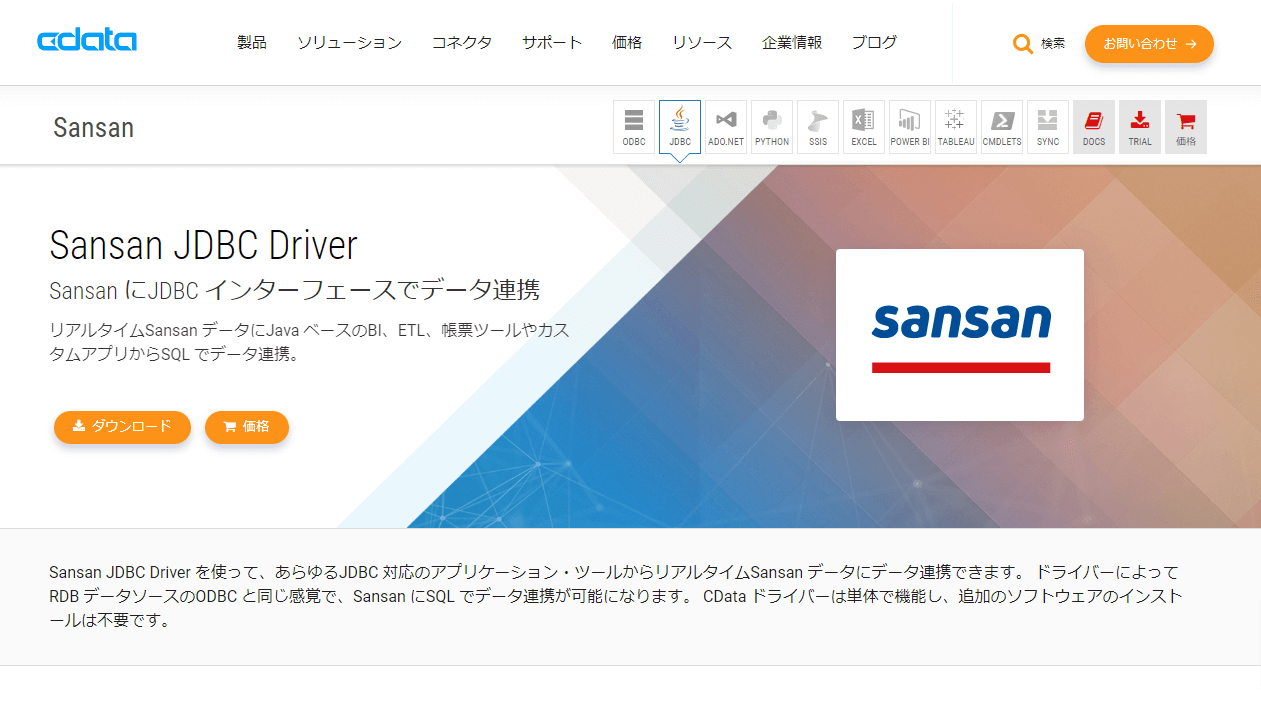The image size is (1261, 708).
Task: Click the お問い合わせ button
Action: (x=1149, y=44)
